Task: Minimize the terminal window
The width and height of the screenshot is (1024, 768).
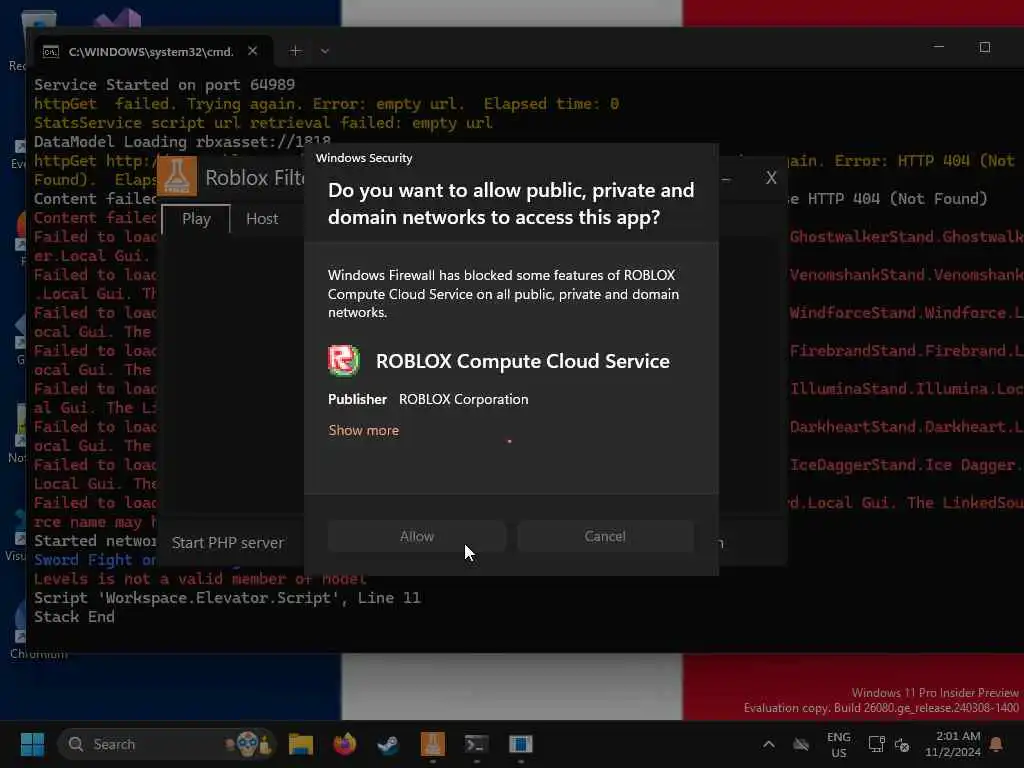Action: [x=938, y=47]
